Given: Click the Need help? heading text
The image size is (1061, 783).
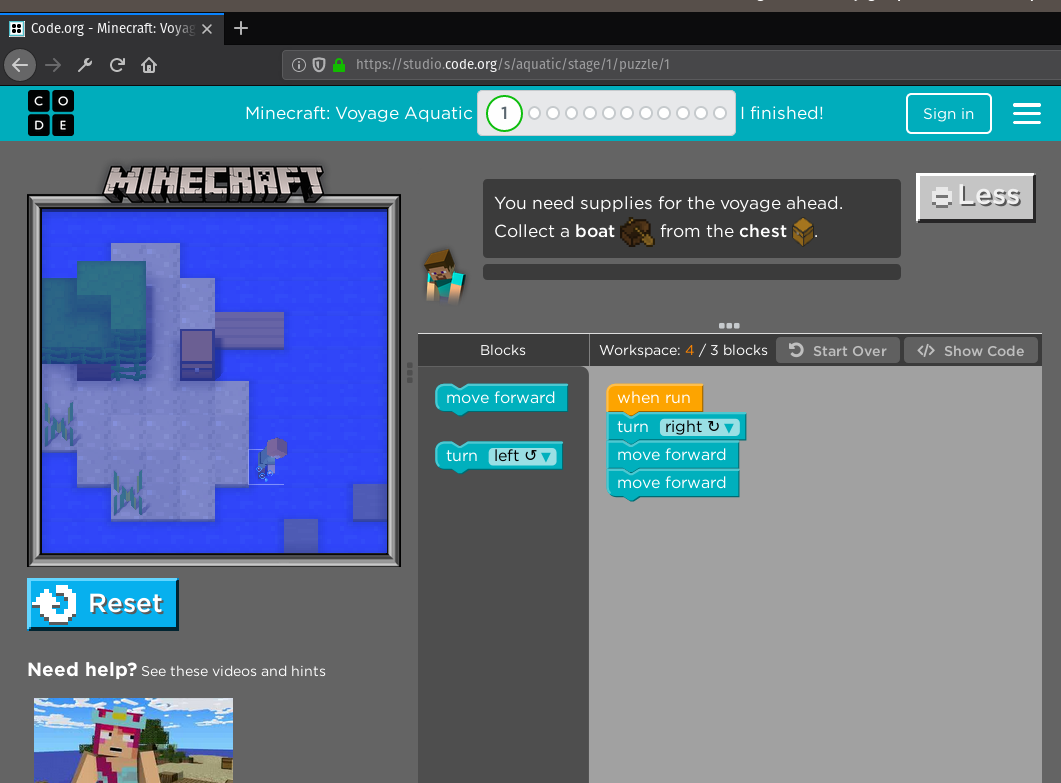Looking at the screenshot, I should (x=82, y=670).
